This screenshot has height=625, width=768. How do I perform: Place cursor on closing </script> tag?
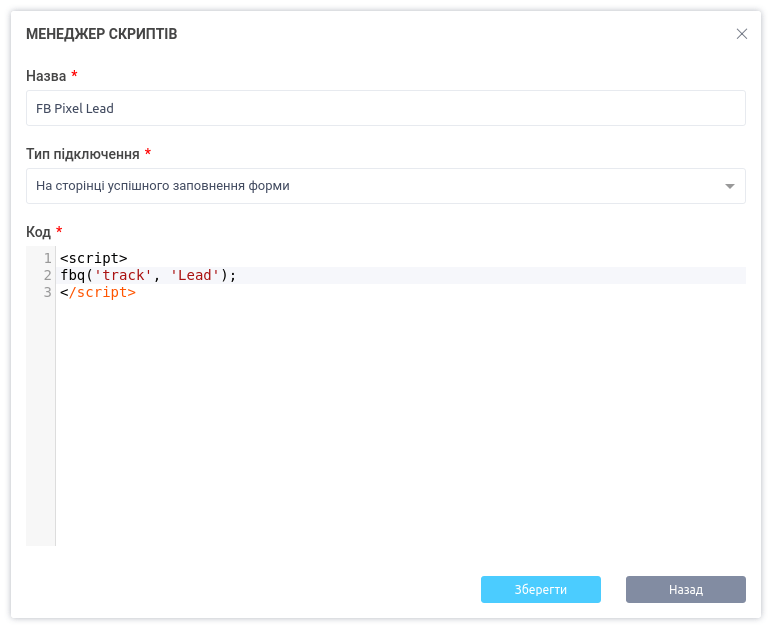(100, 293)
